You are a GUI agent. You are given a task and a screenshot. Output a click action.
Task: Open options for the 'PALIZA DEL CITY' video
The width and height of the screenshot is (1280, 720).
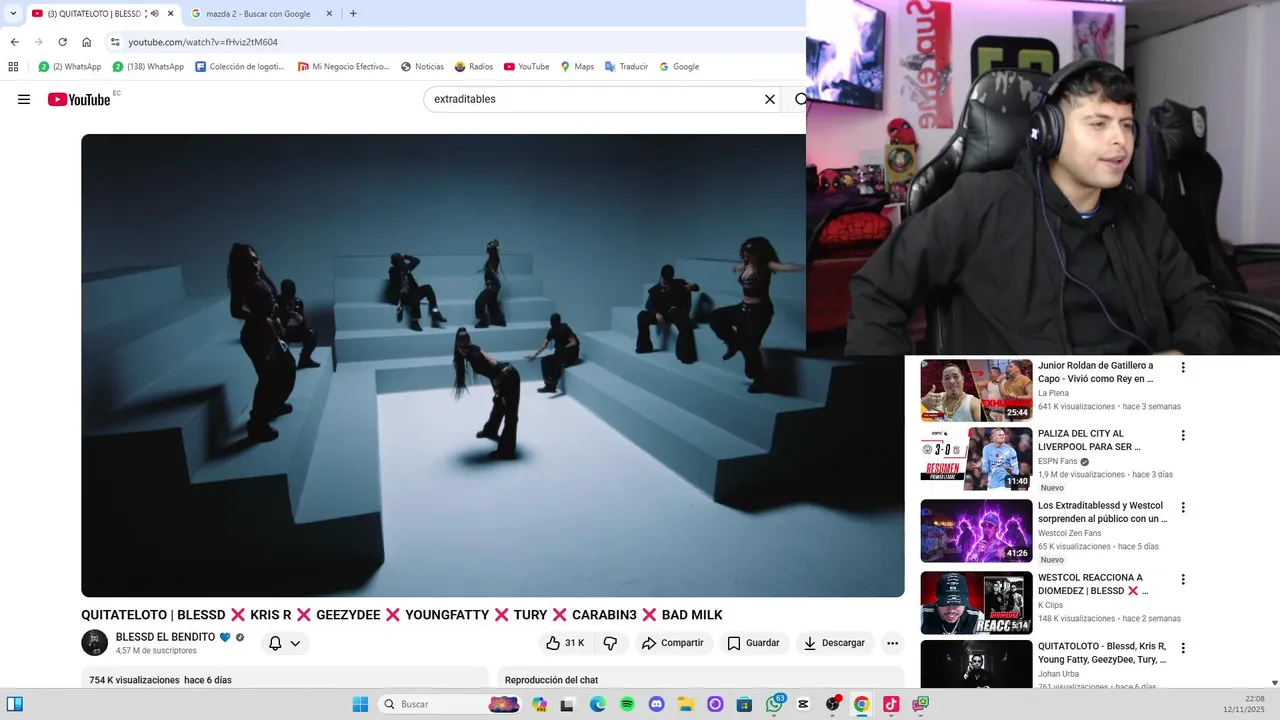pos(1183,435)
